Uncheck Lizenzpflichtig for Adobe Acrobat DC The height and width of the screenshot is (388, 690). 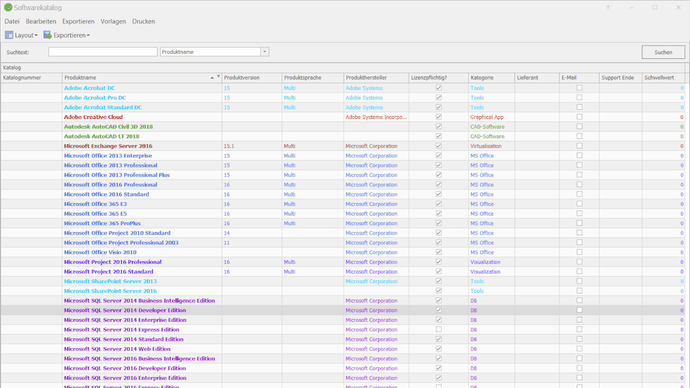[439, 88]
